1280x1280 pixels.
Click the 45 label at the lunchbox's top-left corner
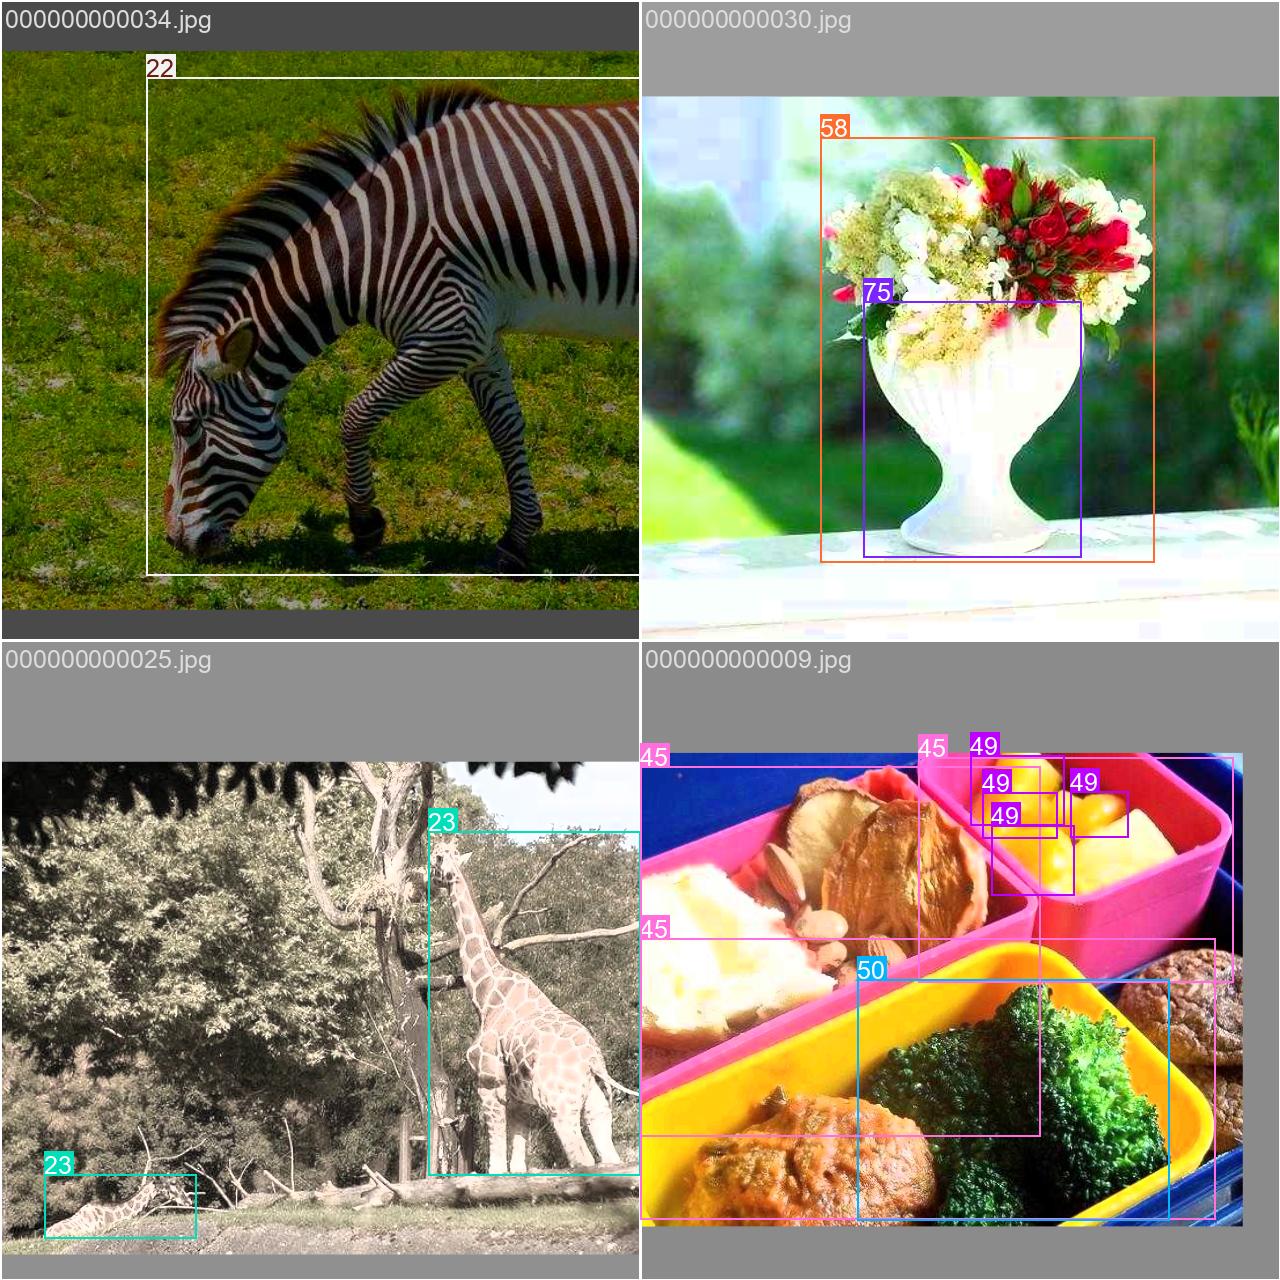coord(654,756)
